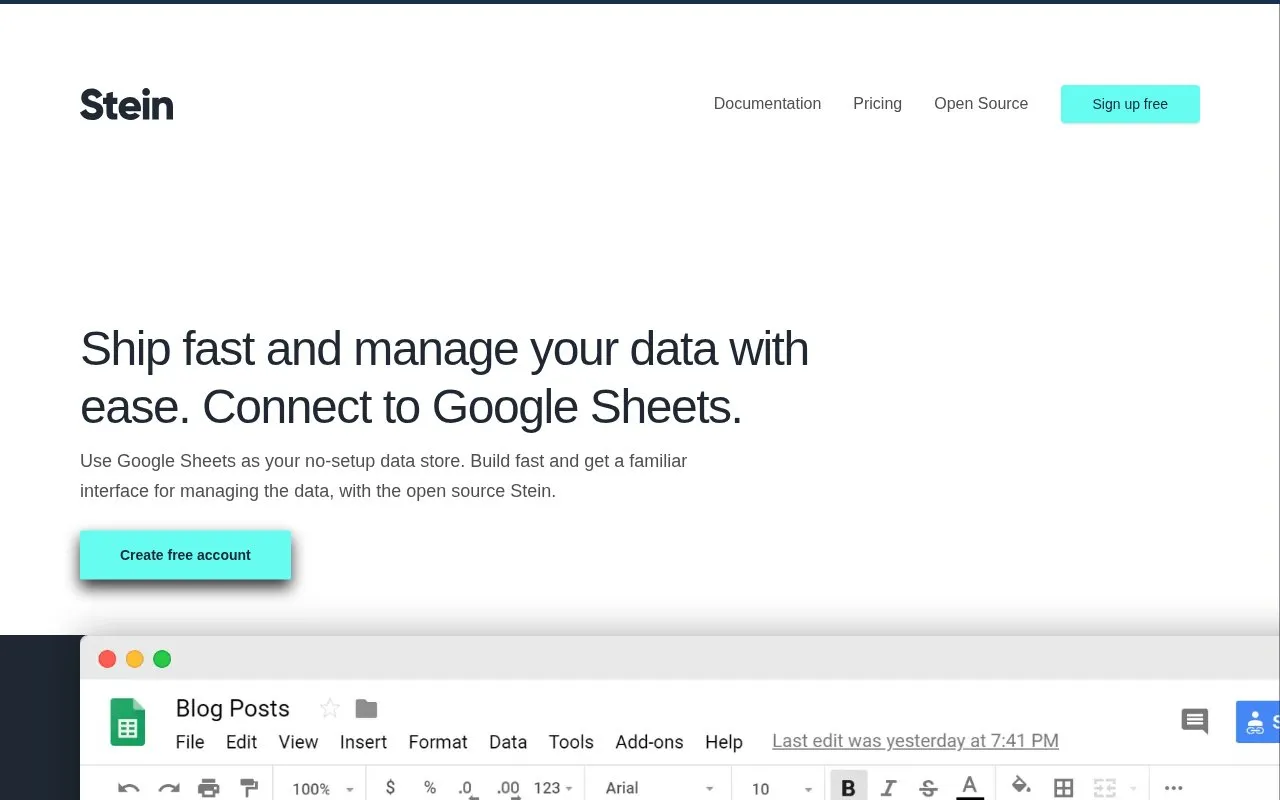1280x800 pixels.
Task: Click the headline 'Ship fast and manage your data'
Action: pyautogui.click(x=444, y=378)
